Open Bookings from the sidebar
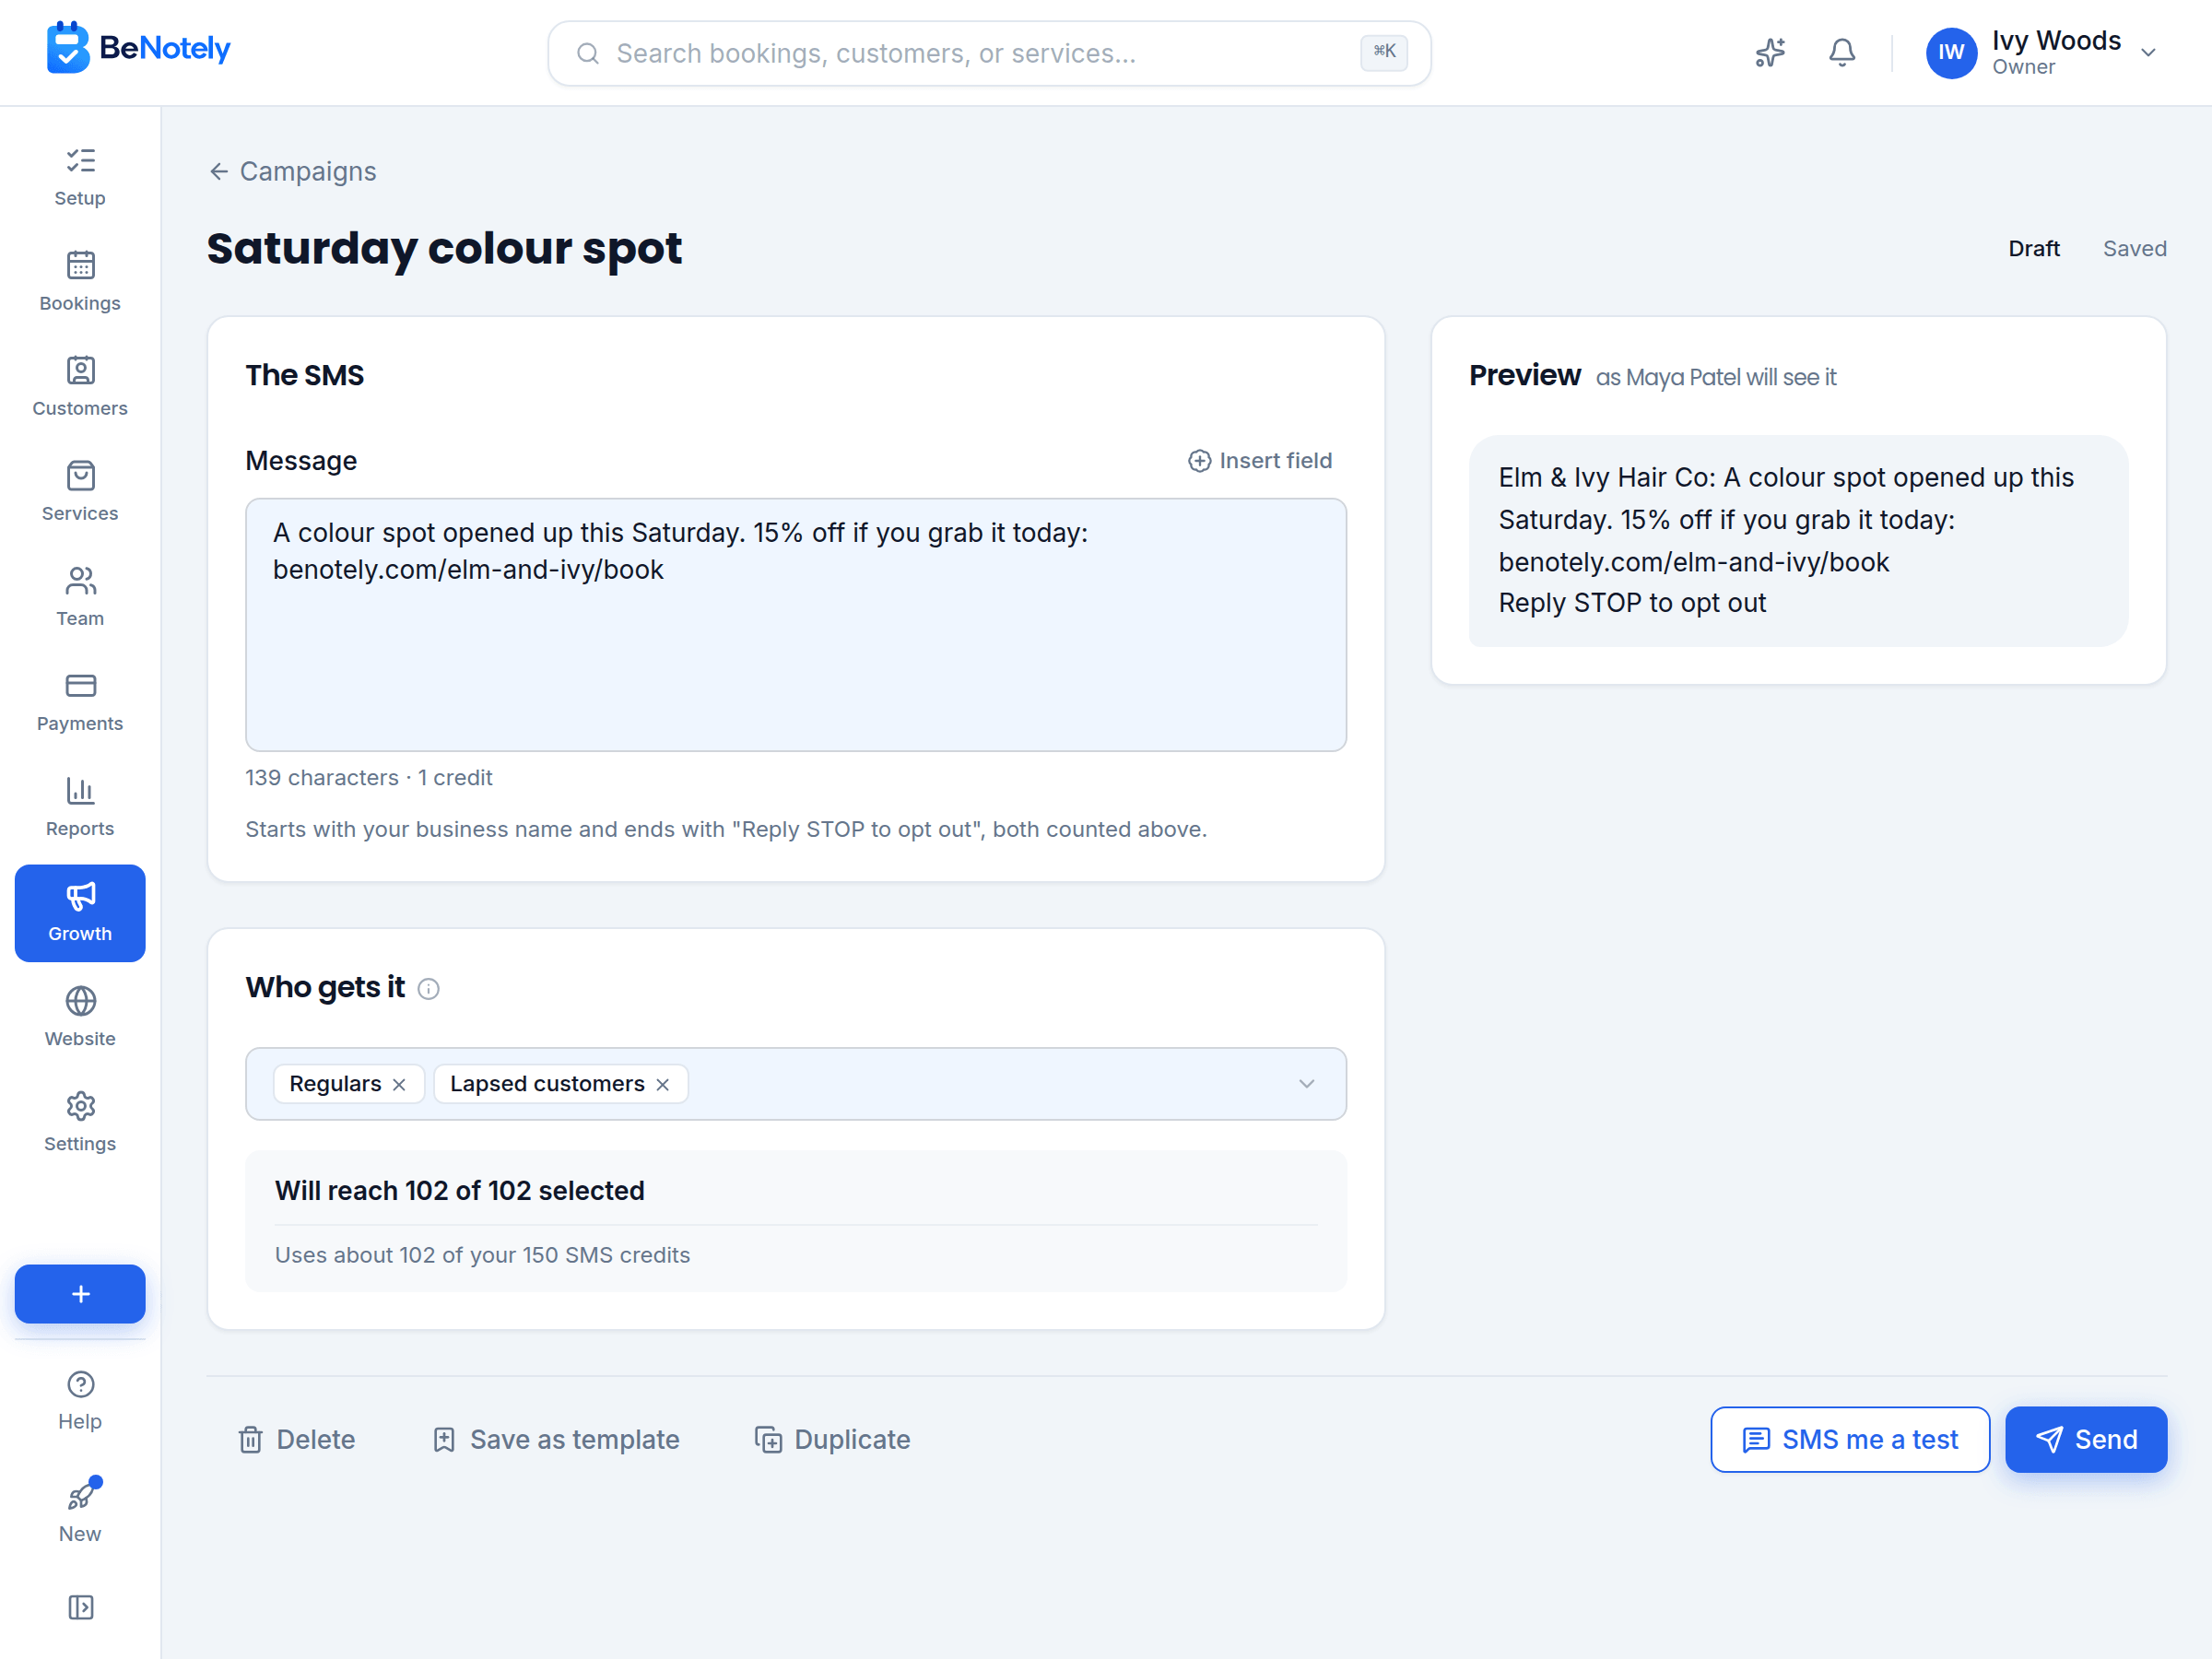Screen dimensions: 2212x1659 (x=80, y=281)
